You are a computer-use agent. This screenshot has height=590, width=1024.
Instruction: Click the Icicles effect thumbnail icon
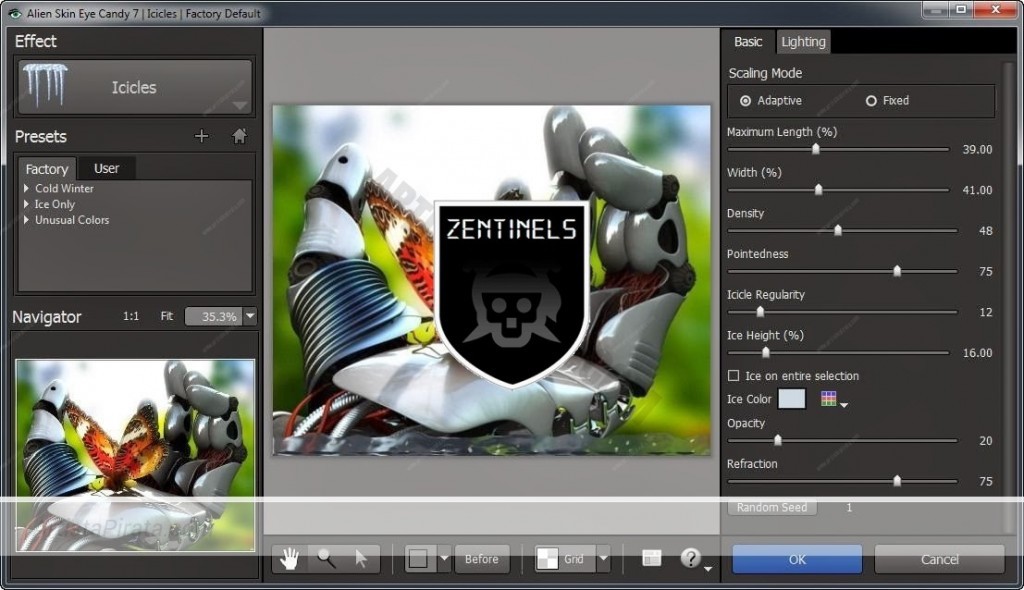click(45, 85)
